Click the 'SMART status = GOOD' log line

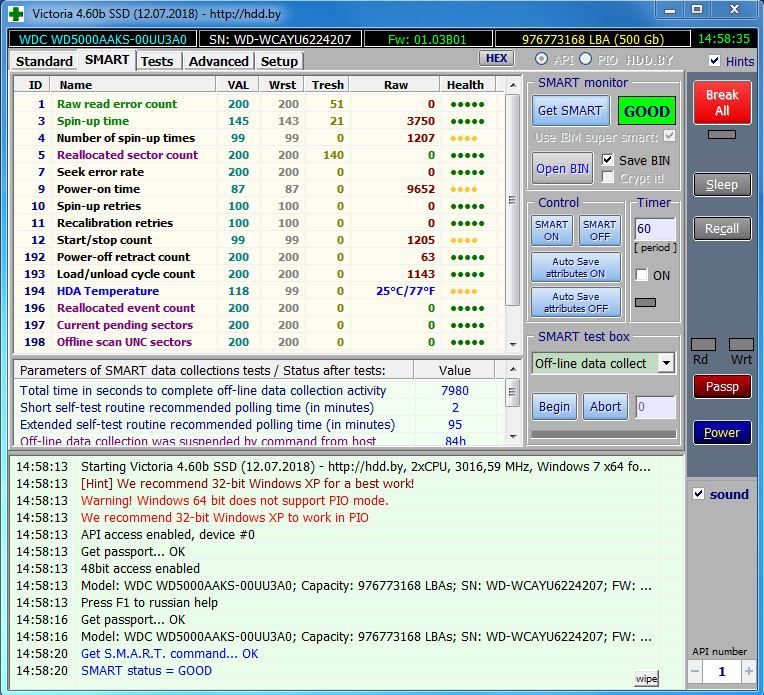146,671
